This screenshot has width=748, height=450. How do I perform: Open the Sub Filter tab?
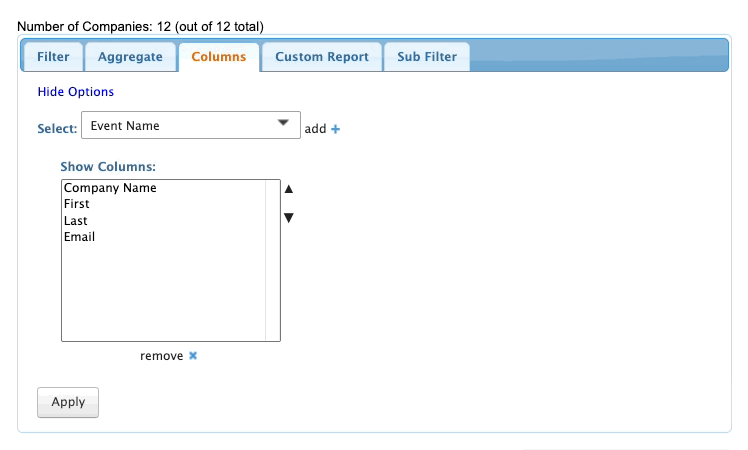click(x=426, y=57)
